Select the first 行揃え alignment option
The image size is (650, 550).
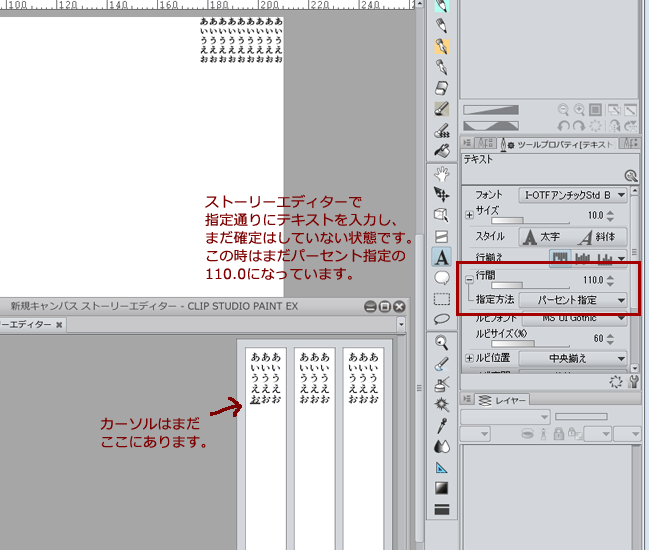click(560, 258)
